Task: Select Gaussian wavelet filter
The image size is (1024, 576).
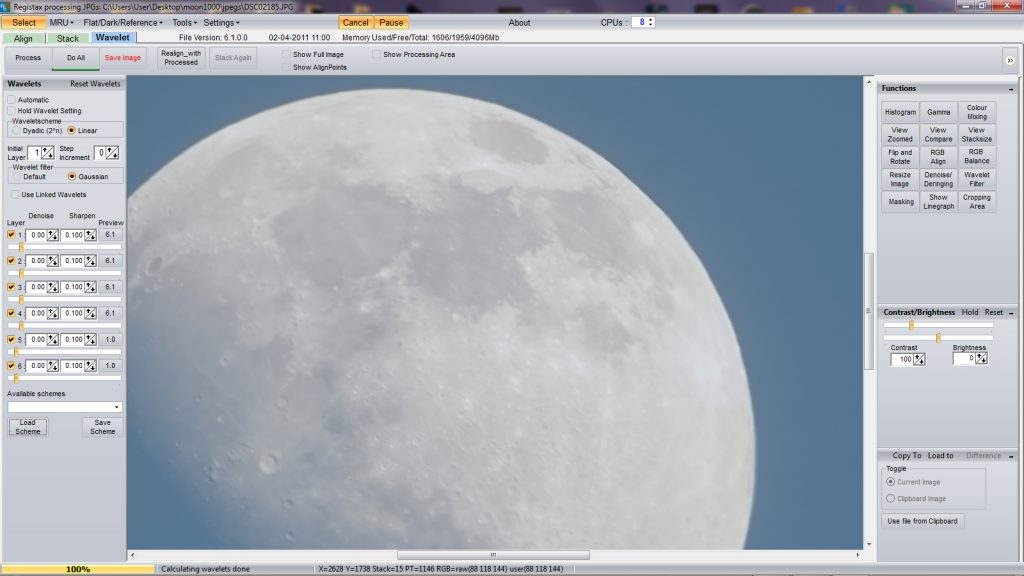Action: coord(72,177)
